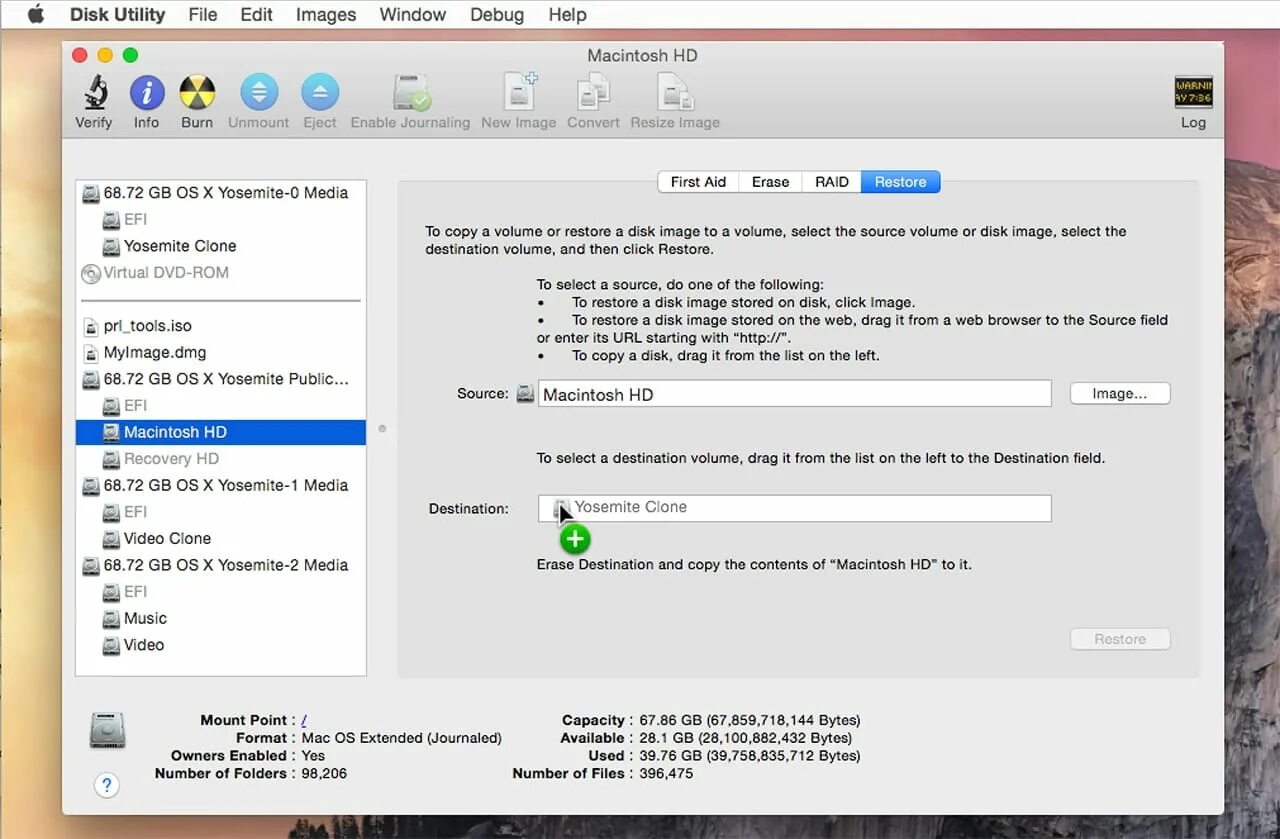Click the Unmount toolbar icon
Viewport: 1280px width, 839px height.
click(x=259, y=93)
